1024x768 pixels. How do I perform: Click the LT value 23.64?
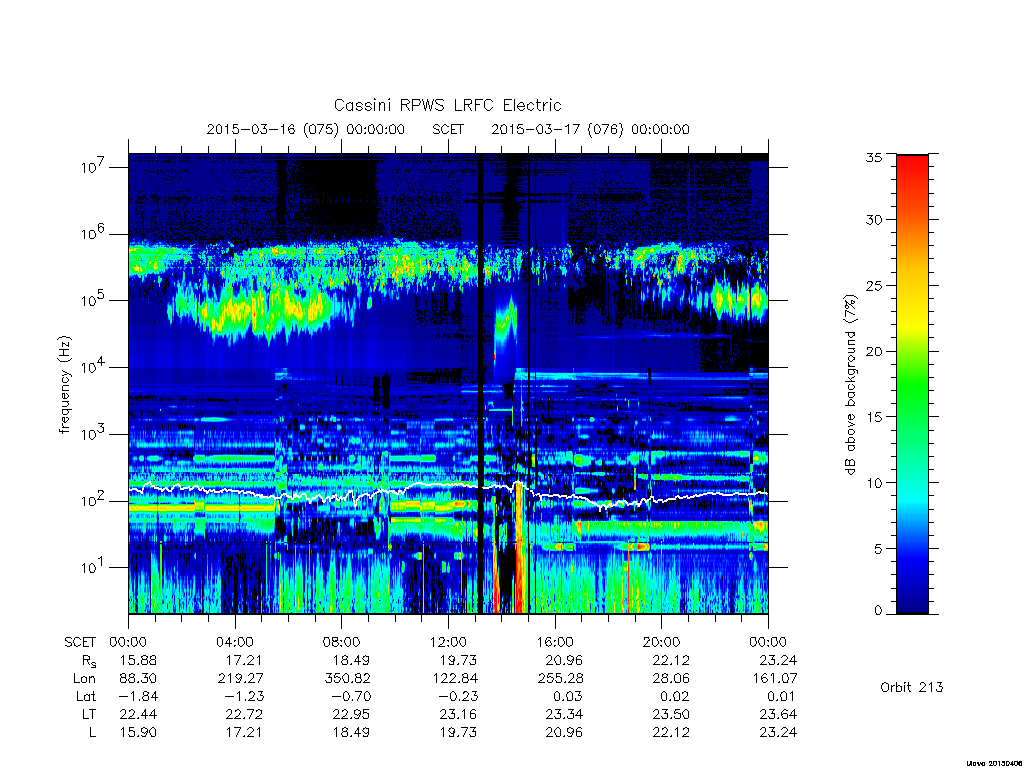click(778, 714)
